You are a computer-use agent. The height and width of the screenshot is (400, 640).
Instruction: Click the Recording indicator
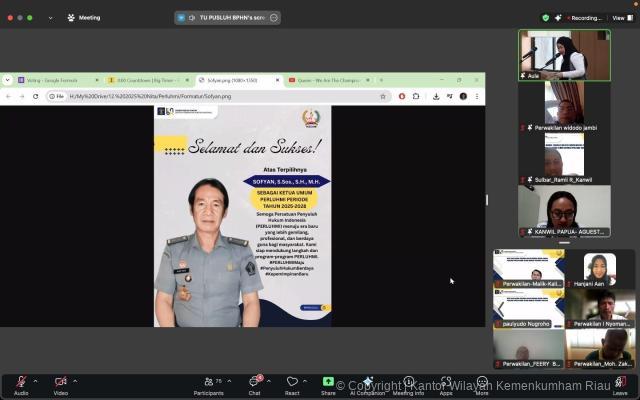click(x=584, y=17)
